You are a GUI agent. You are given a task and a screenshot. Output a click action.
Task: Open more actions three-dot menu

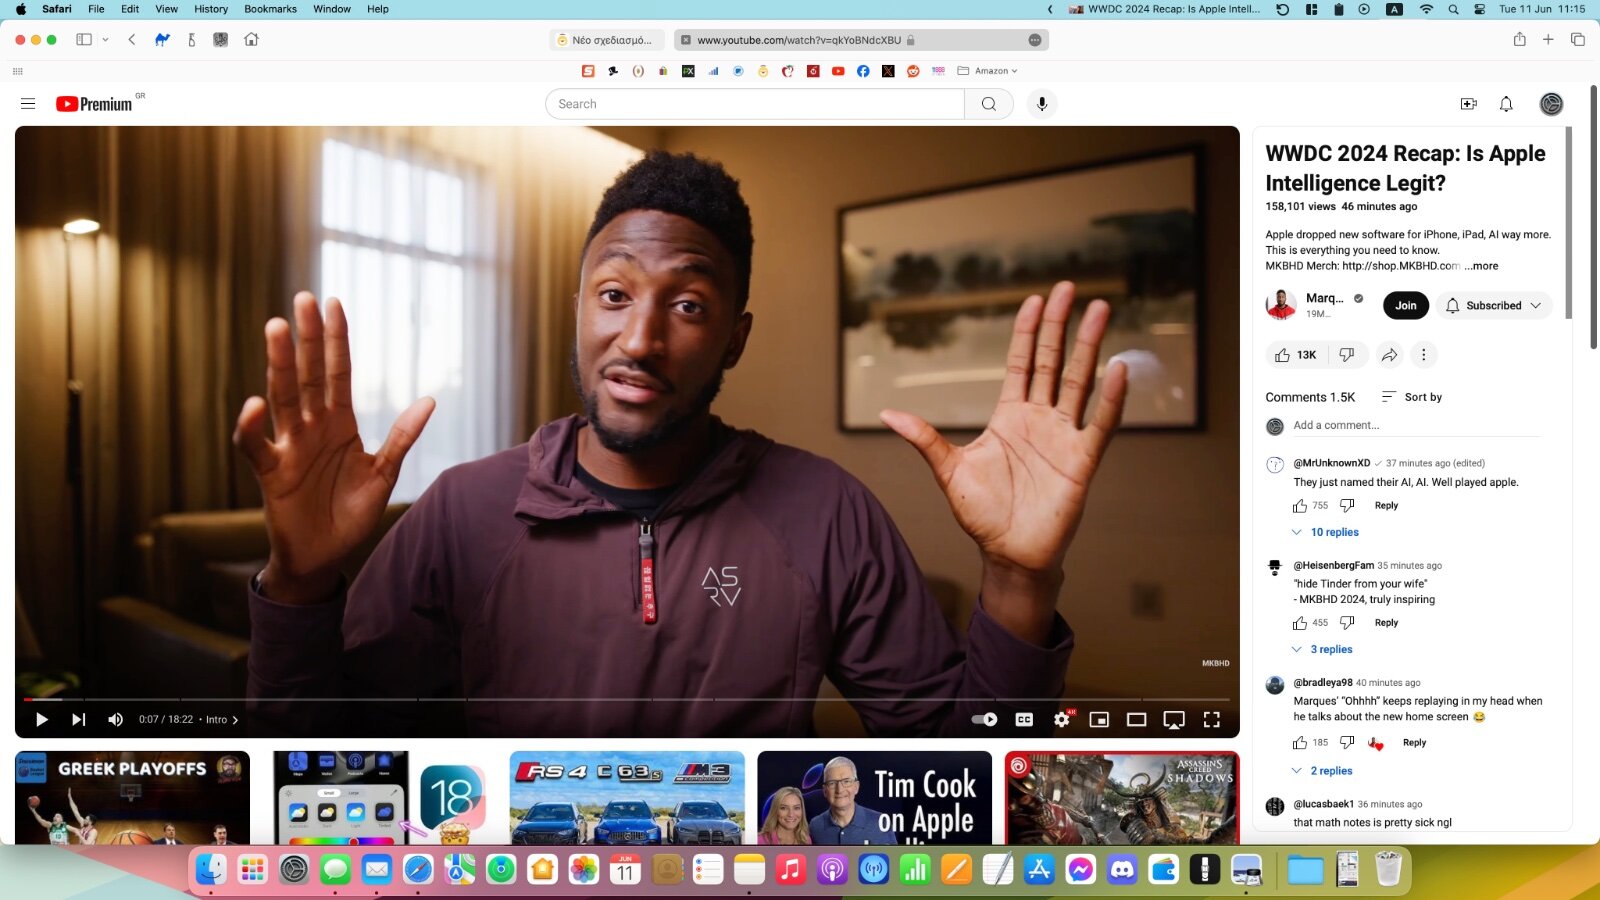point(1424,355)
